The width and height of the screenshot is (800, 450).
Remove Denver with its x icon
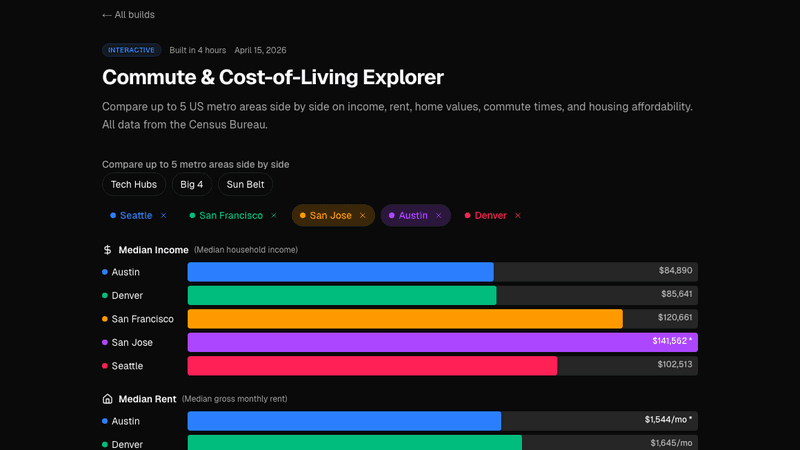click(518, 215)
